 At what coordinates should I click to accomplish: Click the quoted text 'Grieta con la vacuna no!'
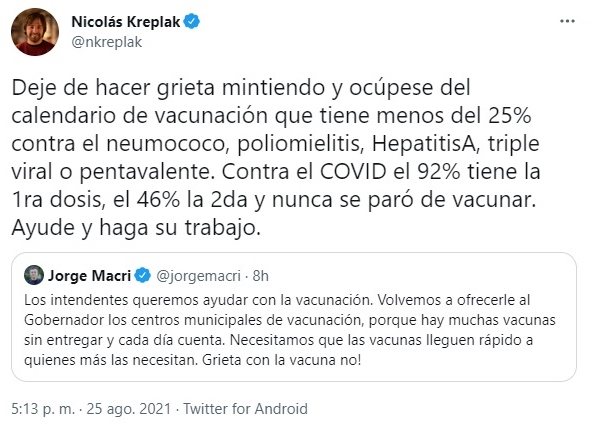[282, 360]
